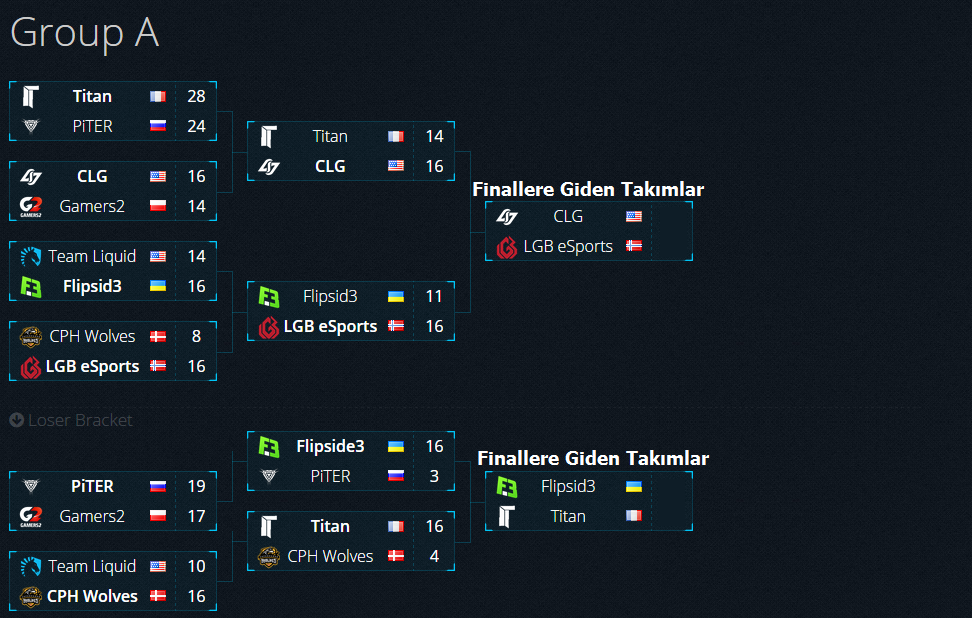
Task: Click Flipside3 logo in loser bracket PiTER match
Action: point(268,447)
